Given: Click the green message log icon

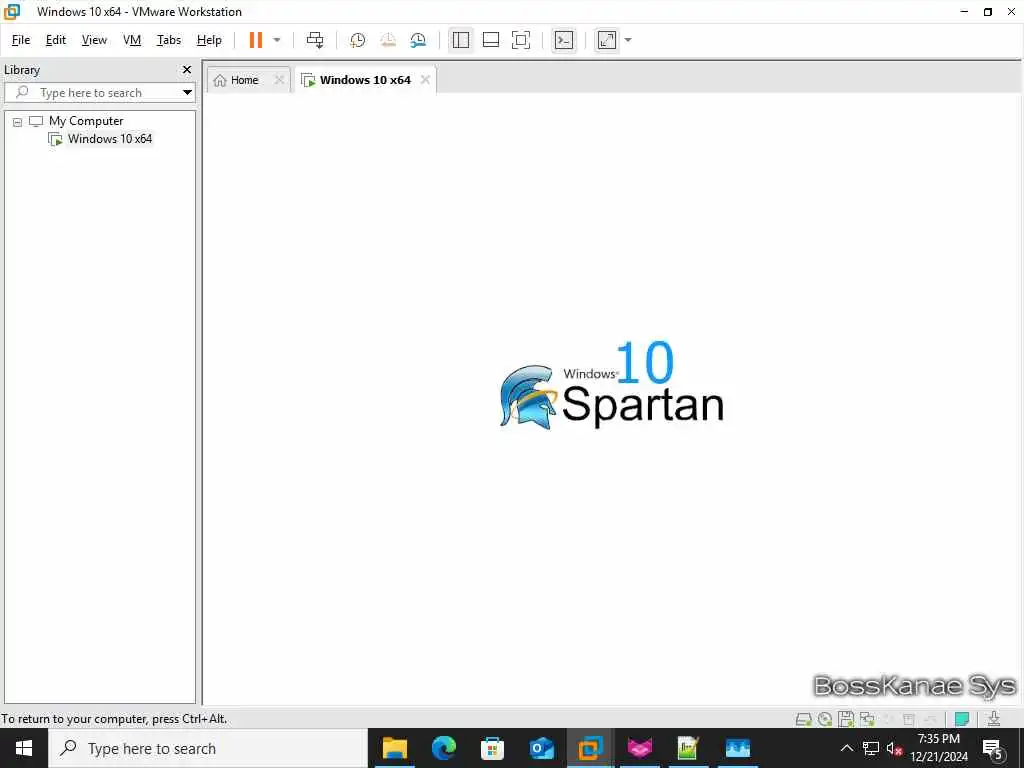Looking at the screenshot, I should [x=962, y=719].
